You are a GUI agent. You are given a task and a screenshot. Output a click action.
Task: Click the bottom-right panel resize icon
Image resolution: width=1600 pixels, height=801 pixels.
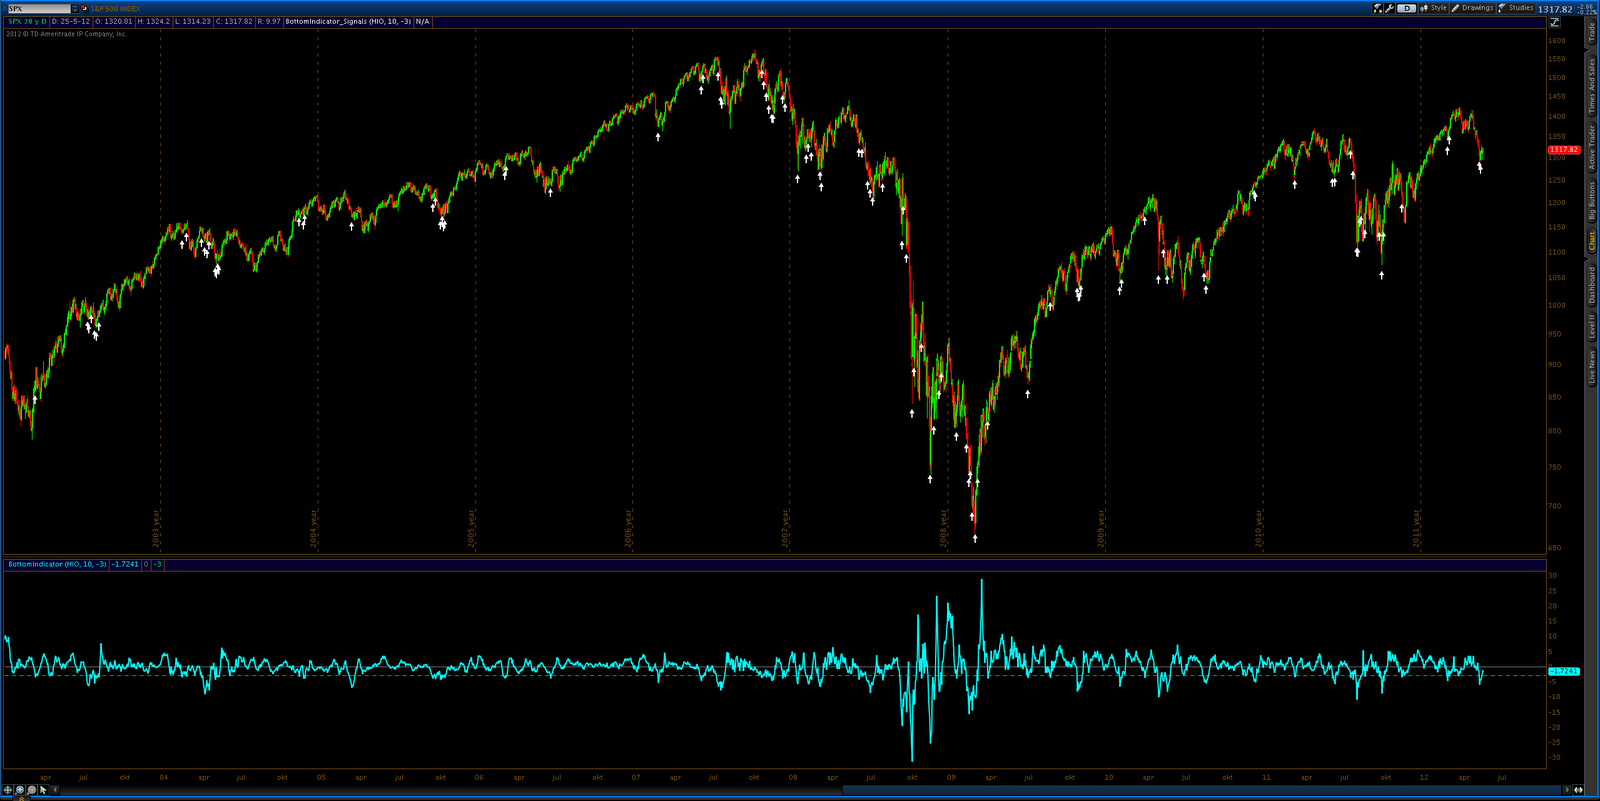(1578, 790)
